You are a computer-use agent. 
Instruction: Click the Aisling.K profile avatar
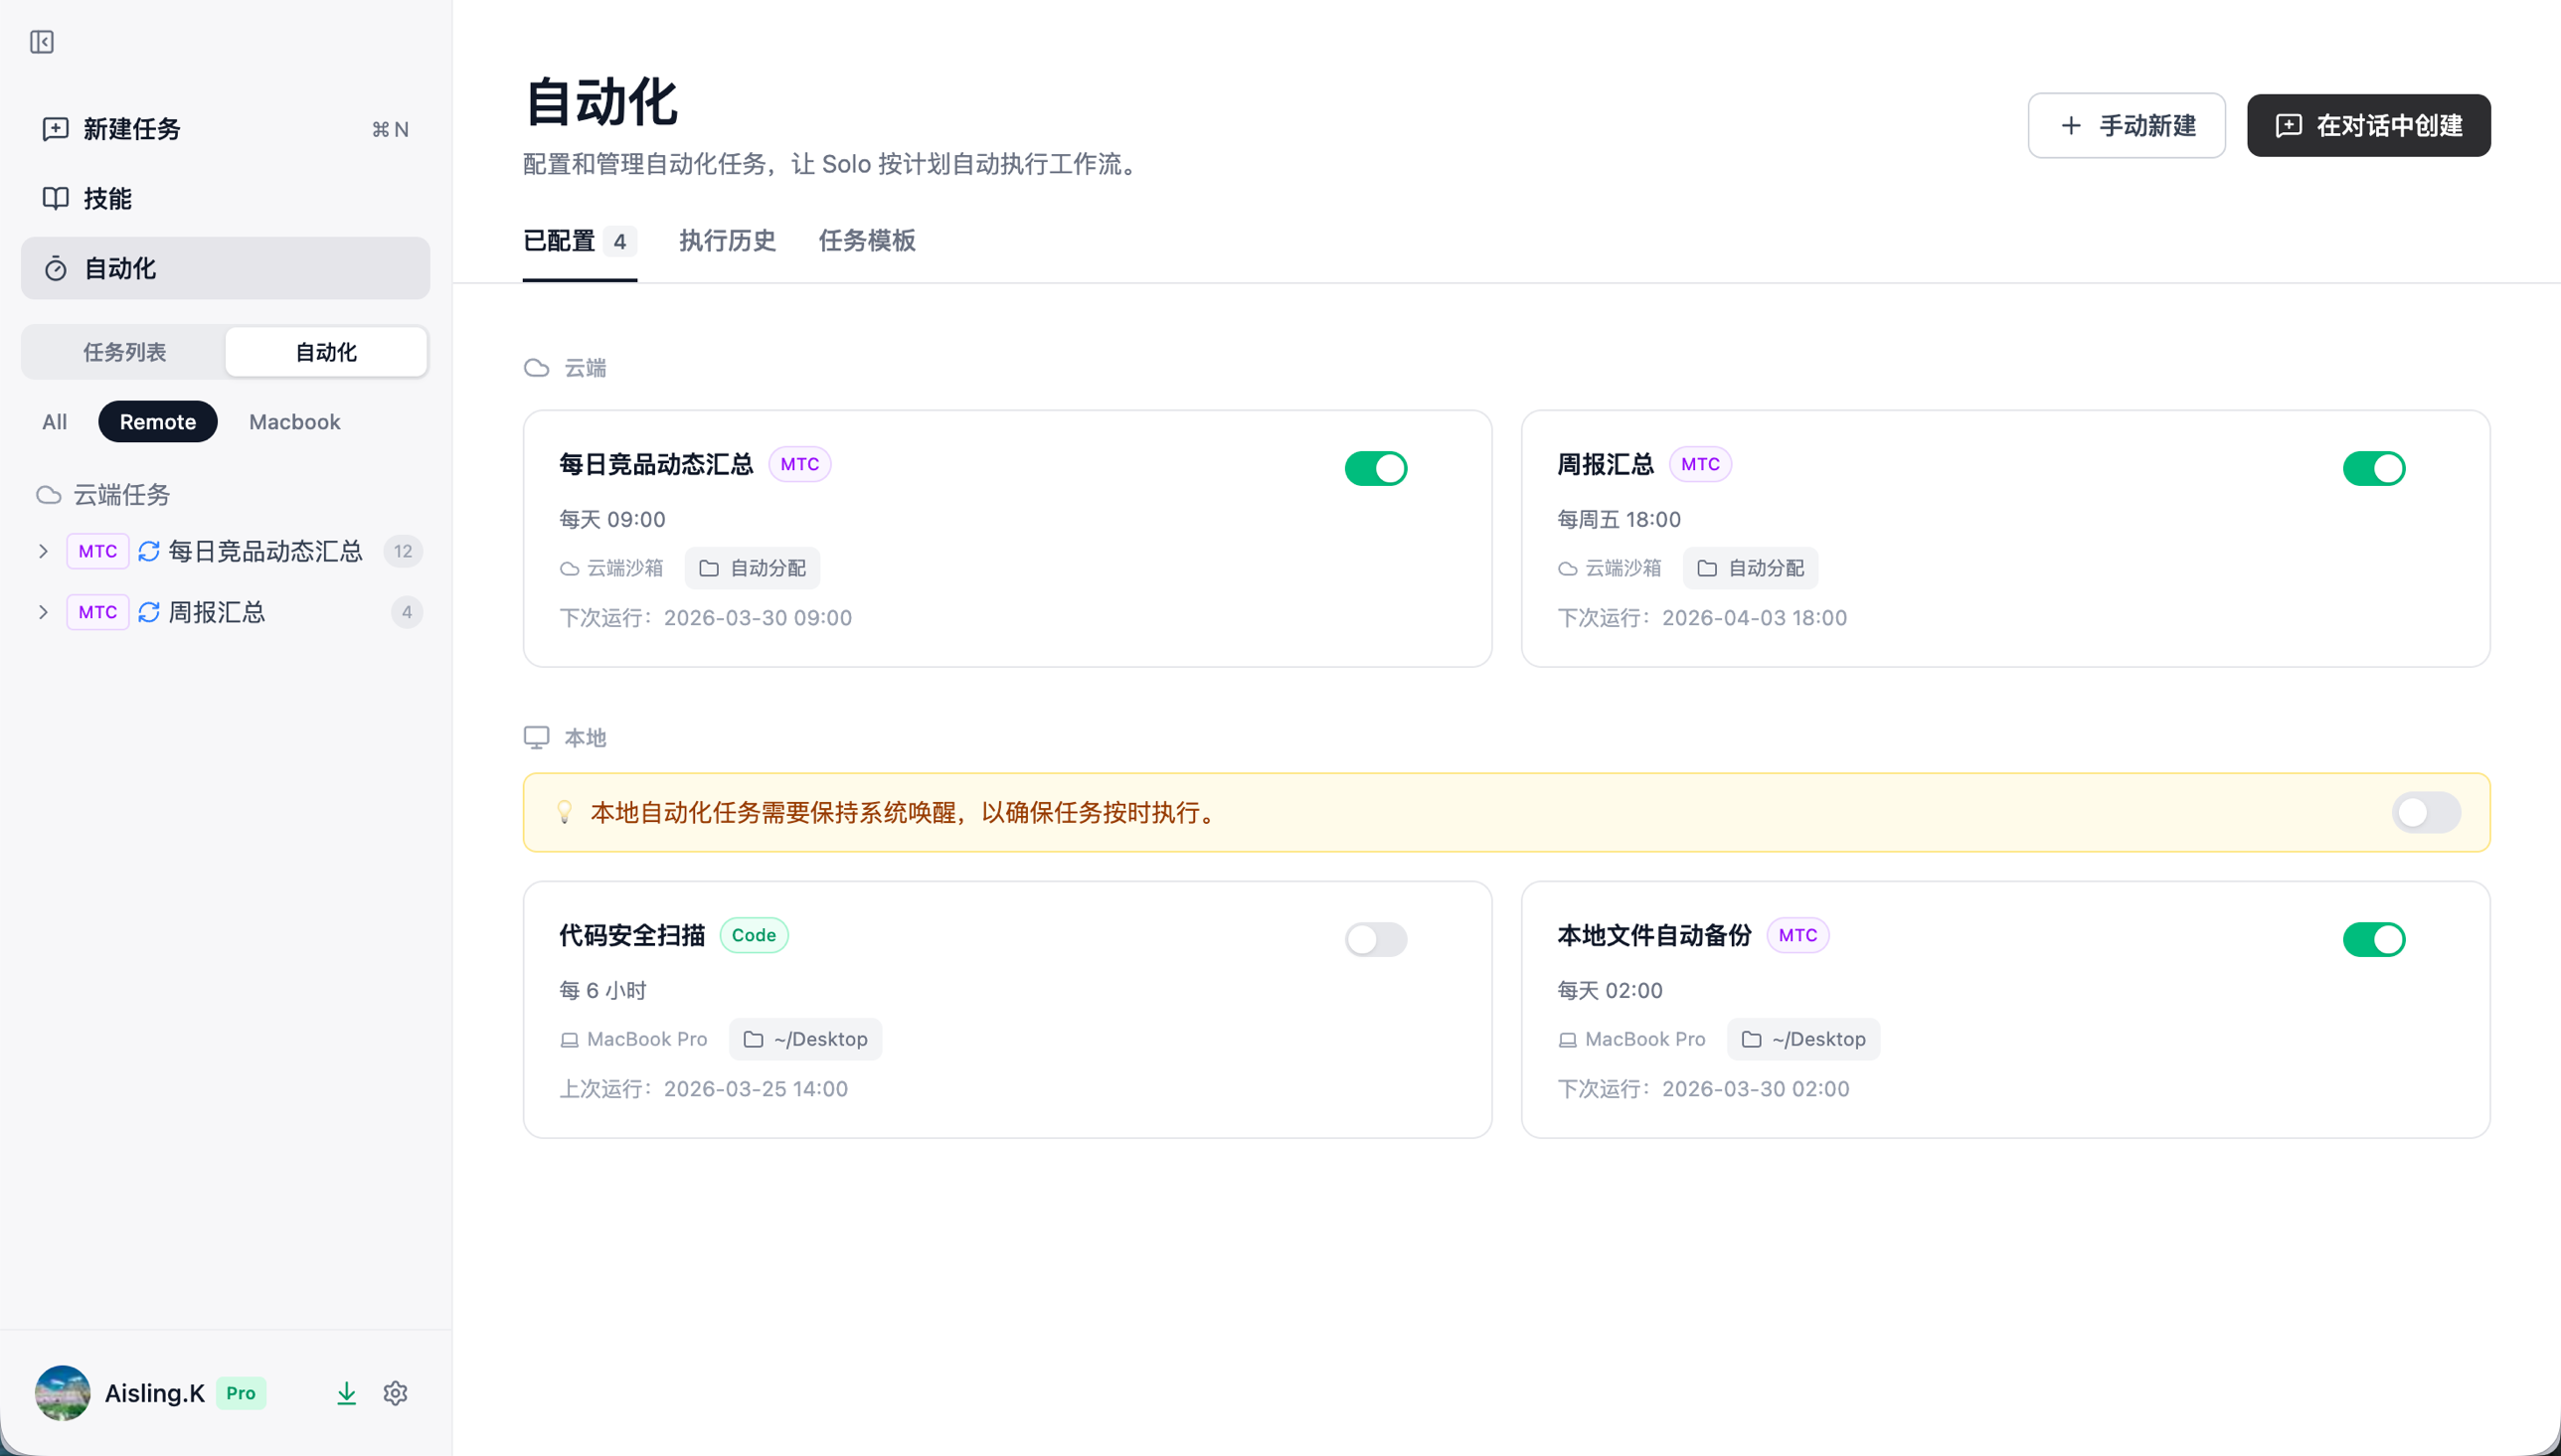[x=61, y=1392]
